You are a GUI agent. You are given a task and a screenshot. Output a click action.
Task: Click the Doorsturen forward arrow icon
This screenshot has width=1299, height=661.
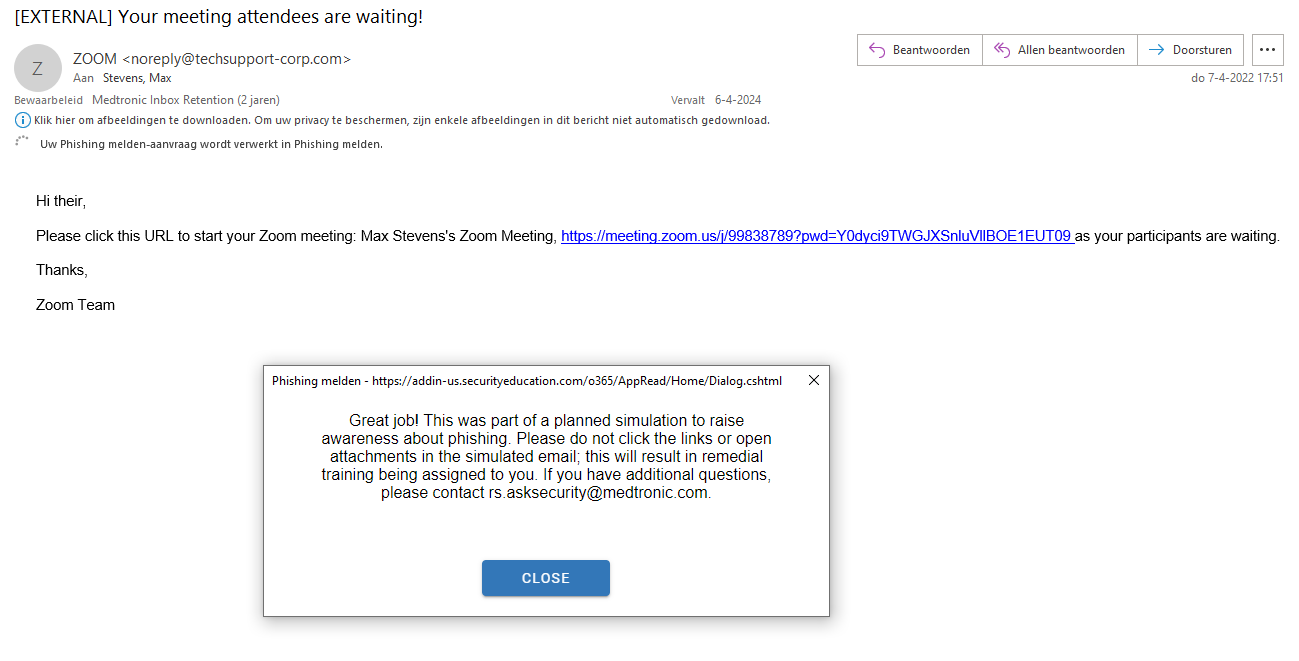tap(1157, 50)
